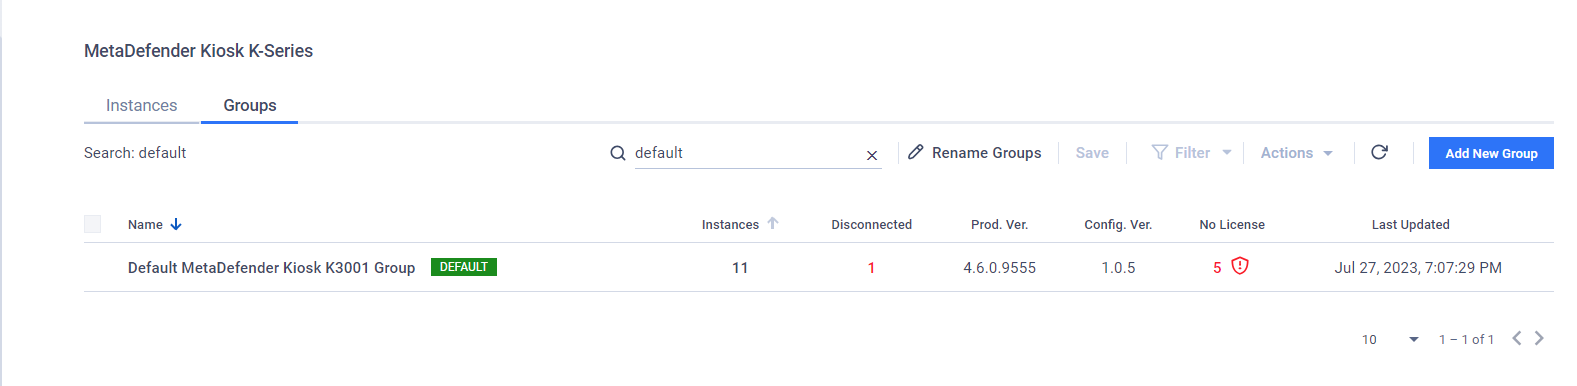Refresh the groups list
This screenshot has width=1577, height=386.
[x=1379, y=152]
